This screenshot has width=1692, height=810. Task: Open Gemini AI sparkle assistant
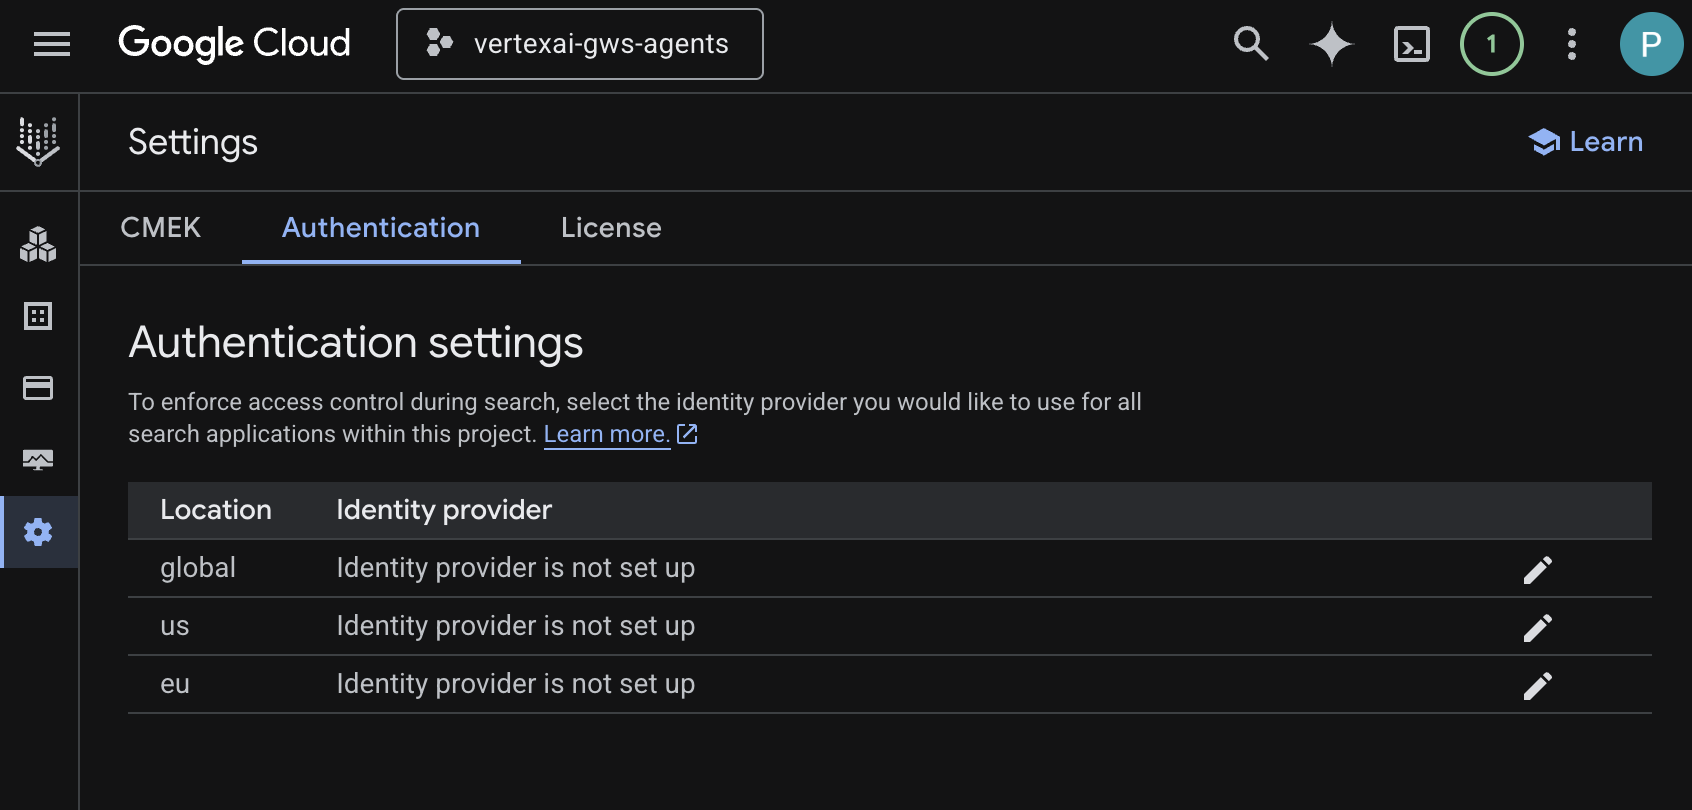[x=1331, y=44]
